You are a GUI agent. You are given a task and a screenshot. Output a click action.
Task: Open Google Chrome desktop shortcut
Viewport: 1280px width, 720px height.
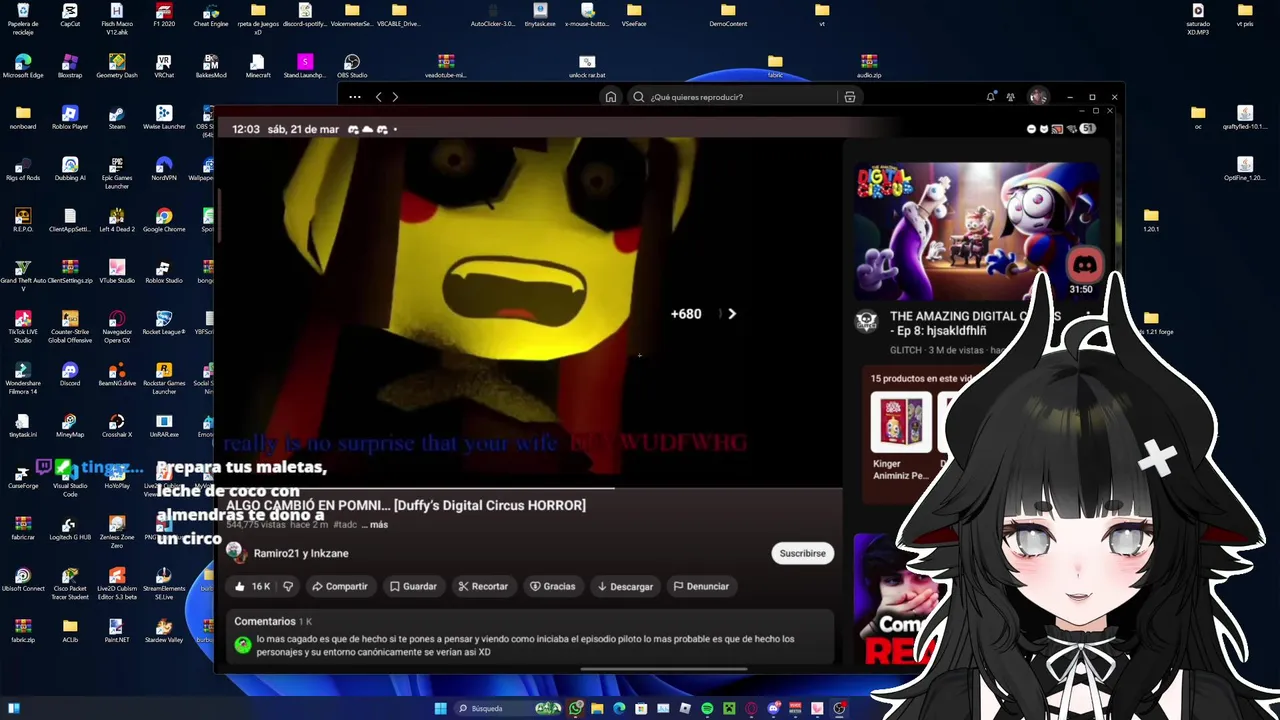[x=164, y=221]
